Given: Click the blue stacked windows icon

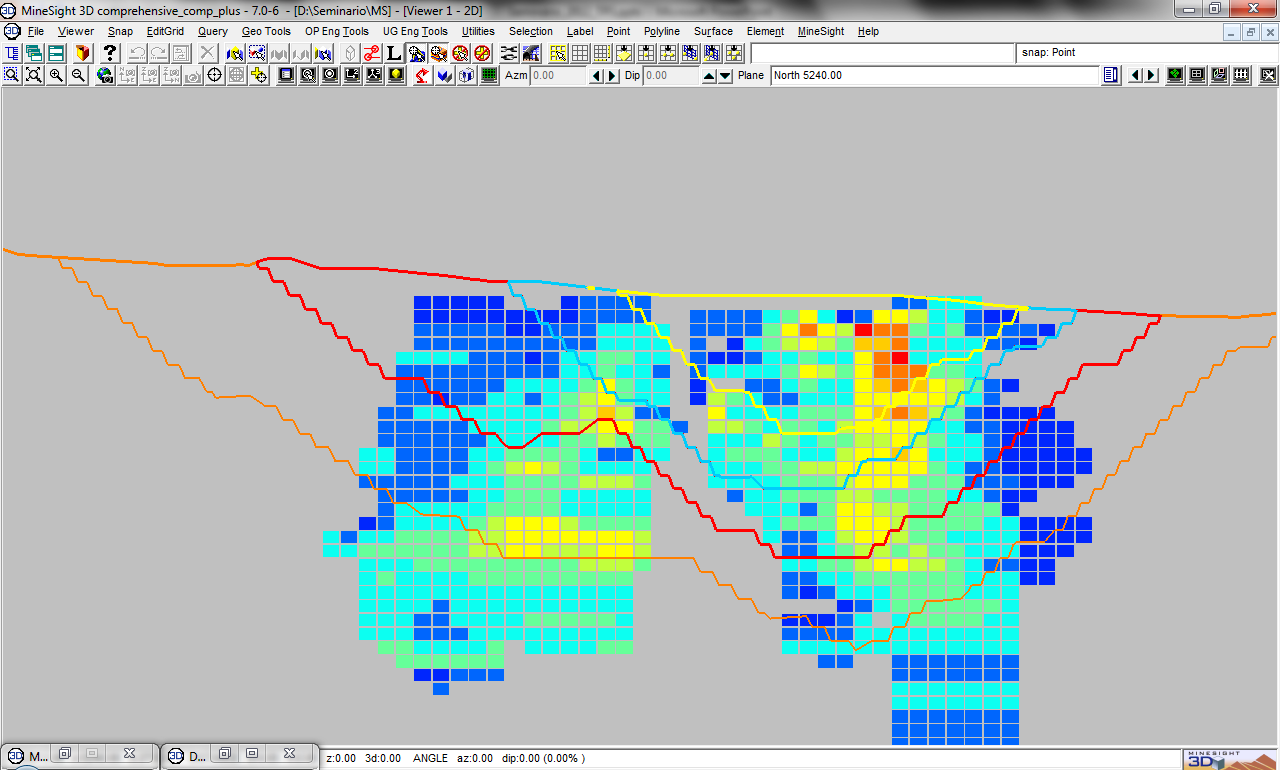Looking at the screenshot, I should pos(34,53).
